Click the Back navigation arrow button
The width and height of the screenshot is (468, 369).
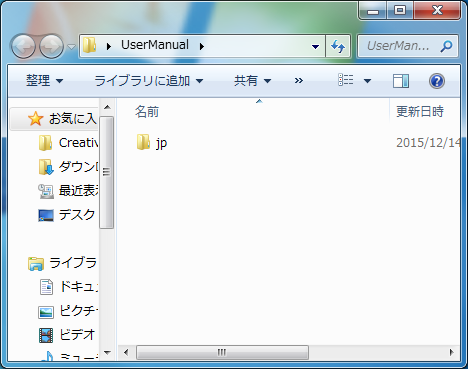[x=23, y=46]
